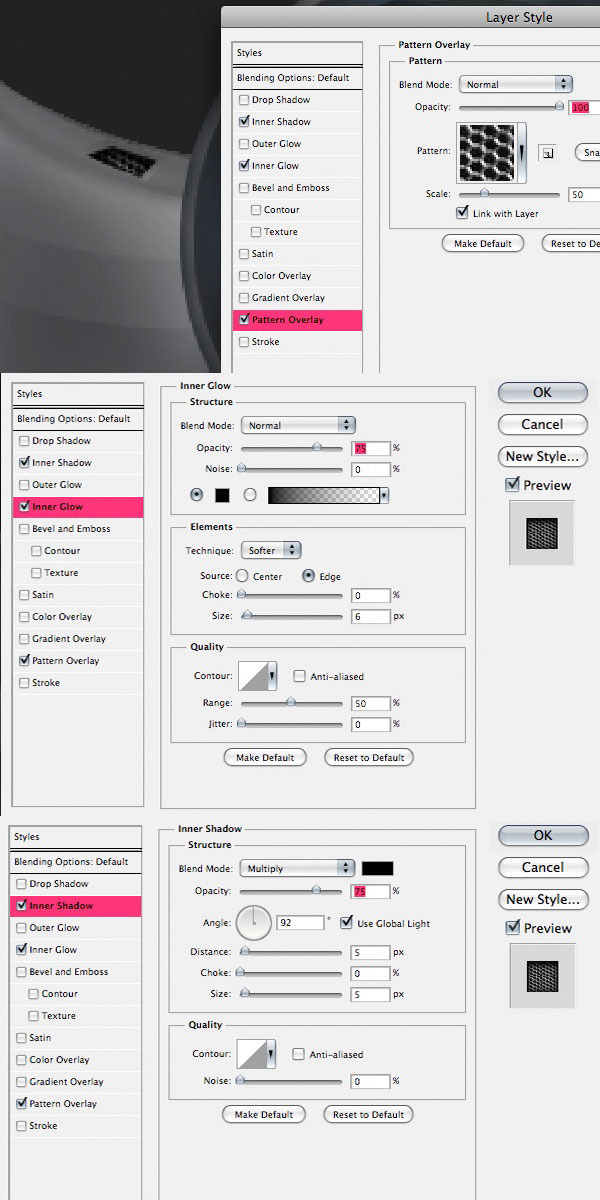
Task: Open the Technique dropdown showing Softer
Action: 271,550
